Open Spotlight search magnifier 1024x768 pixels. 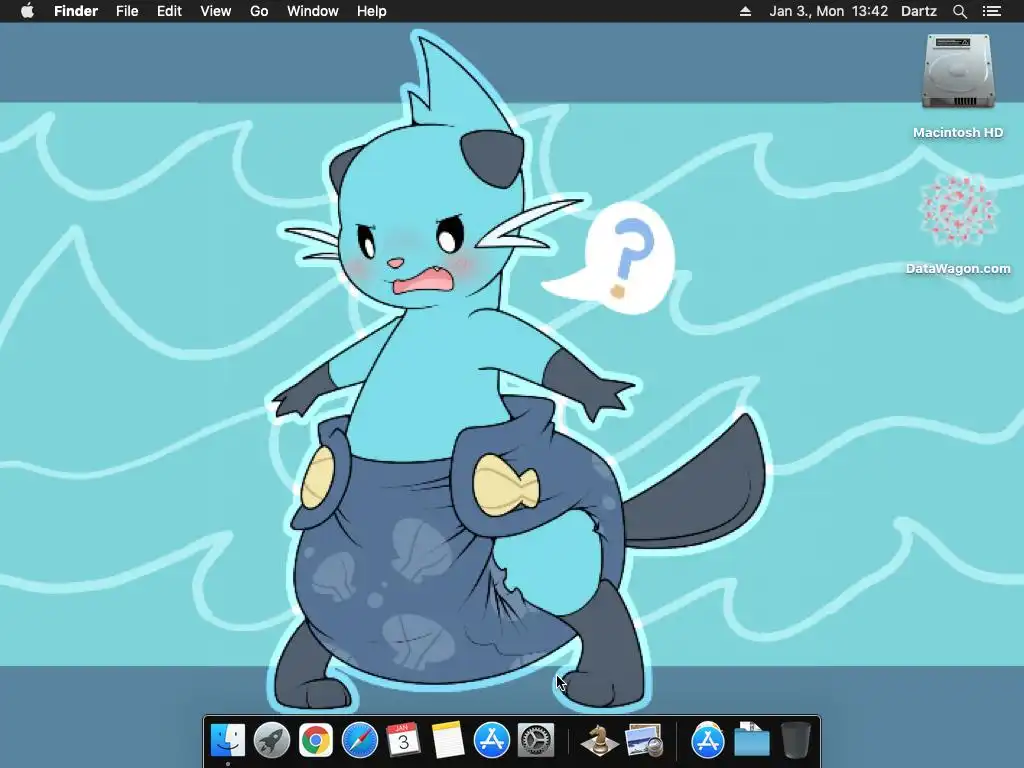960,11
